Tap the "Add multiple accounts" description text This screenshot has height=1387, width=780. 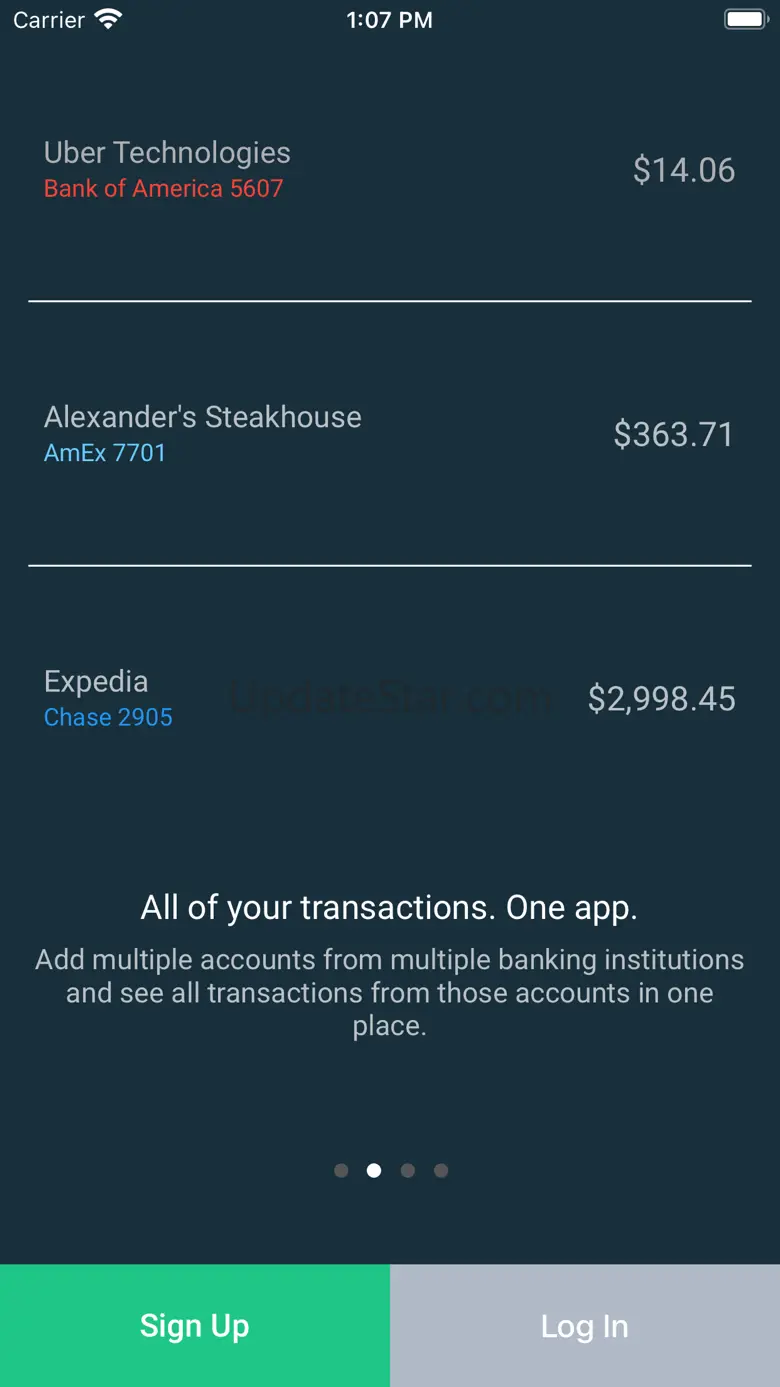point(389,993)
